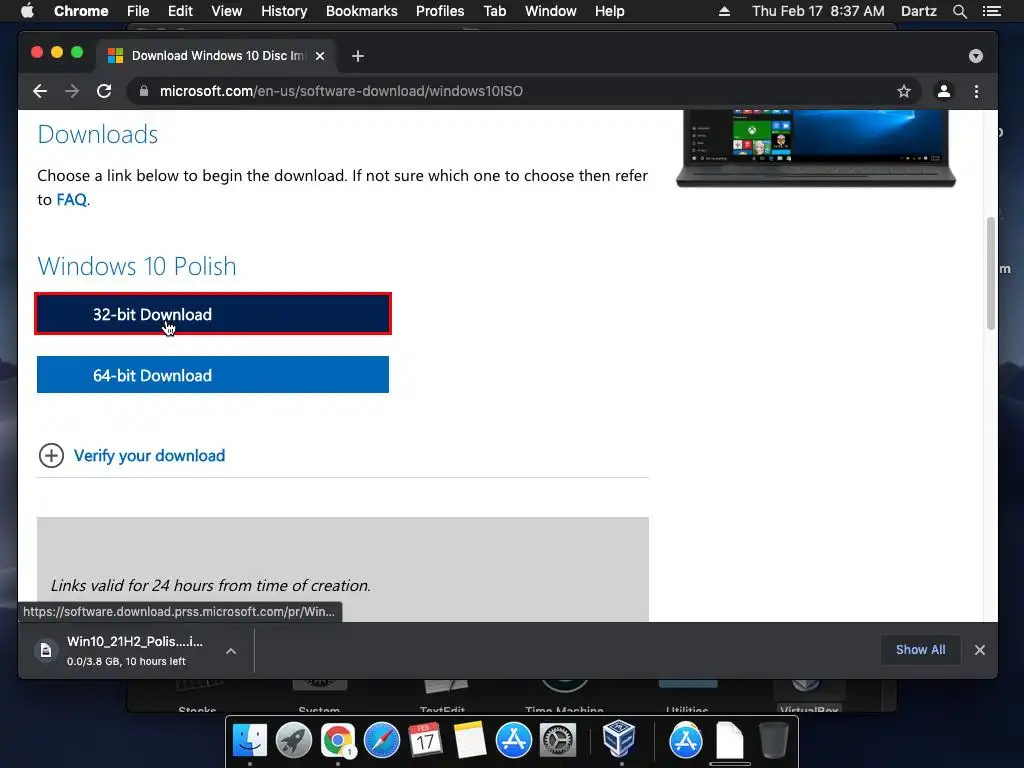Click the padlock site info icon

click(x=144, y=91)
